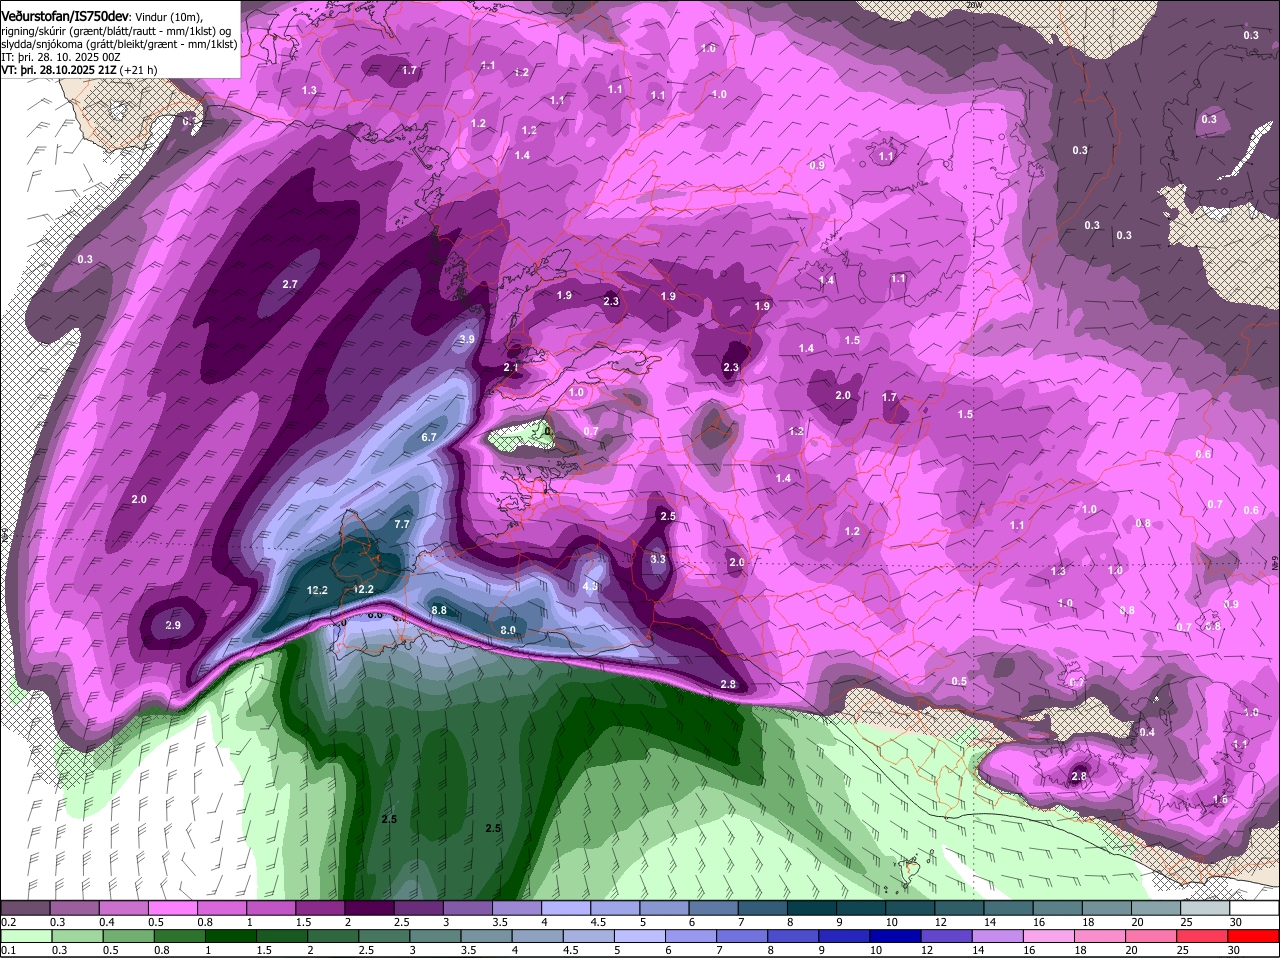Click the 3.9 value on the map
This screenshot has width=1280, height=958.
click(x=467, y=340)
